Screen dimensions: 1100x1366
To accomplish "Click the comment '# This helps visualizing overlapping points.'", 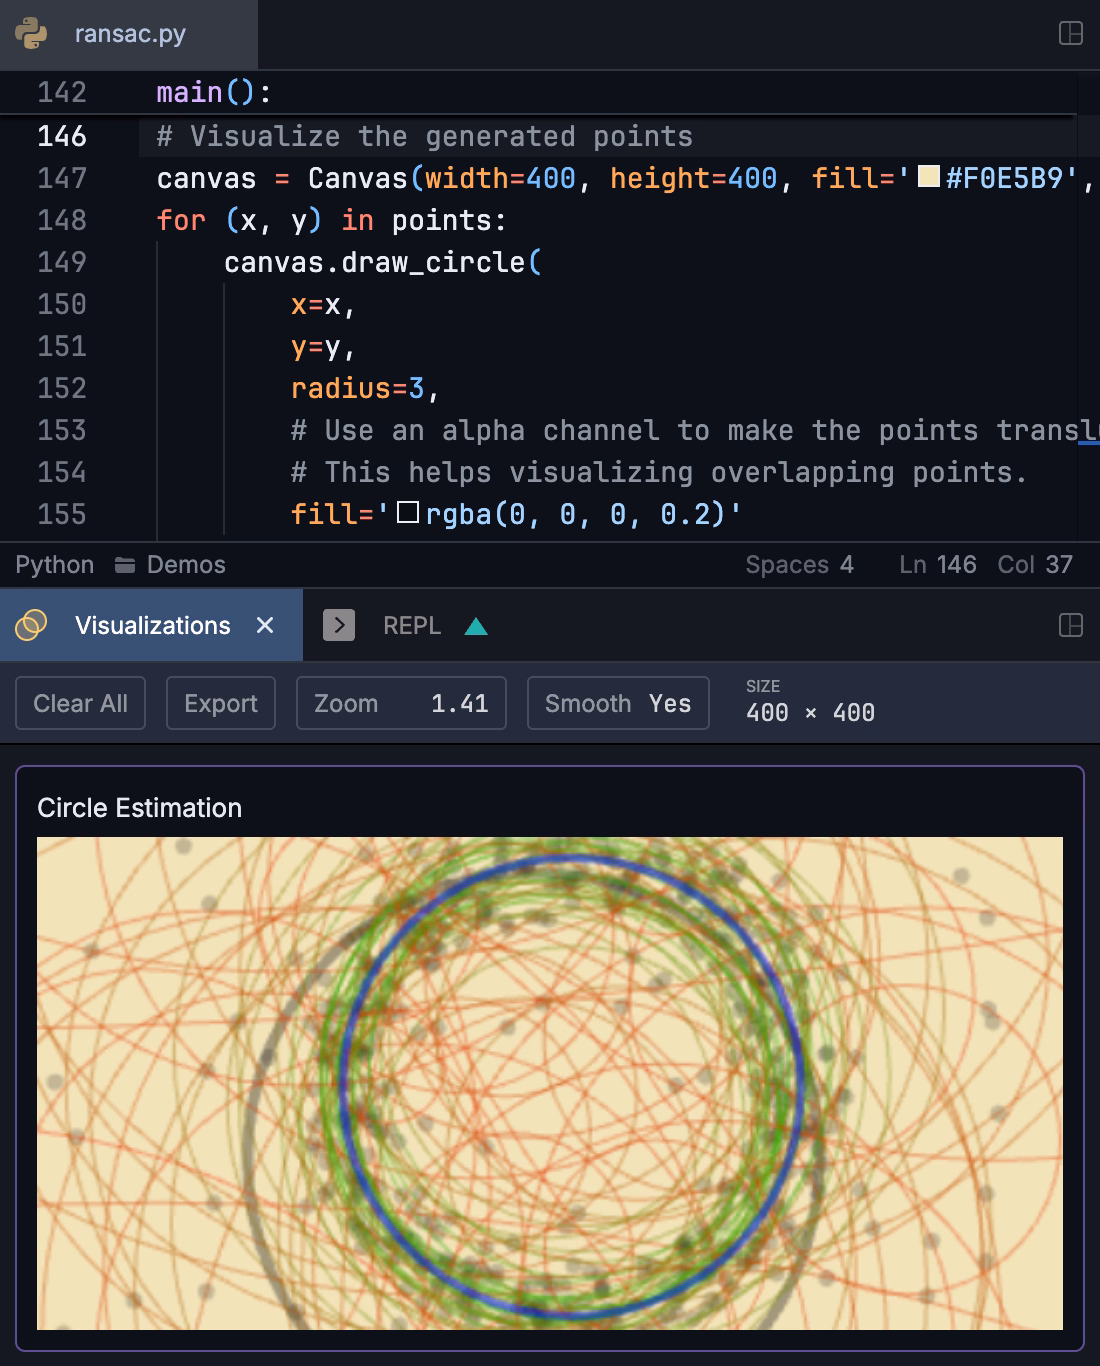I will tap(660, 472).
